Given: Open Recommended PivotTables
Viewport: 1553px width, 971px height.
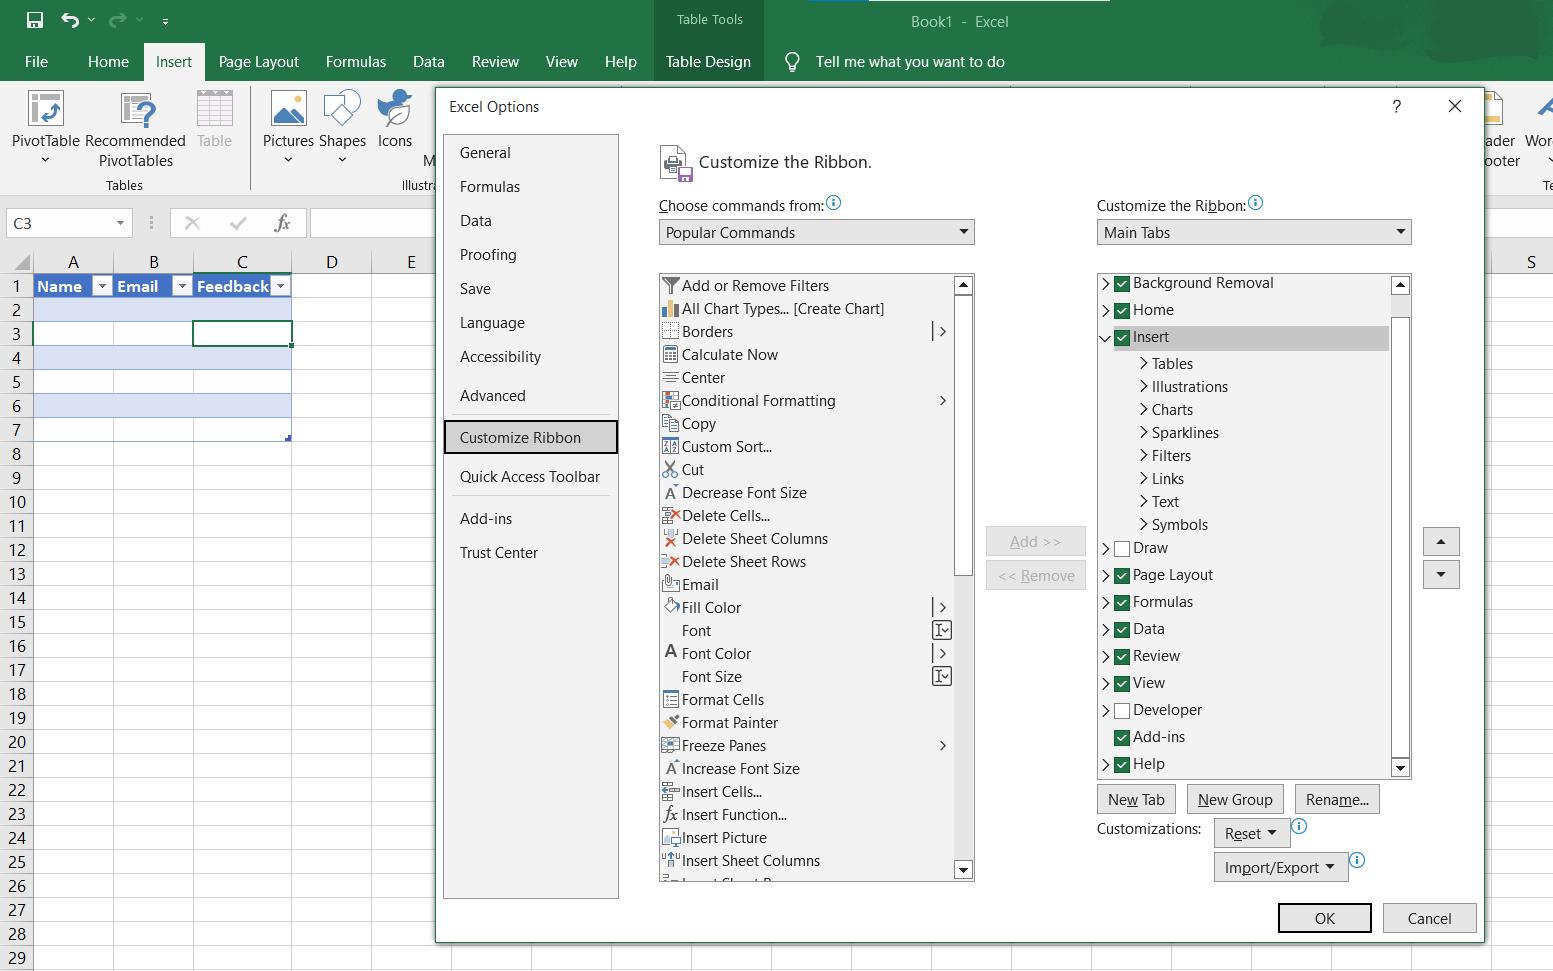Looking at the screenshot, I should pos(136,131).
